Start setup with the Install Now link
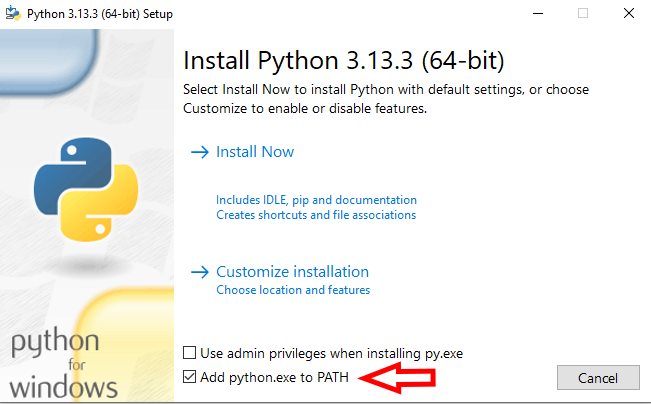 pyautogui.click(x=255, y=152)
